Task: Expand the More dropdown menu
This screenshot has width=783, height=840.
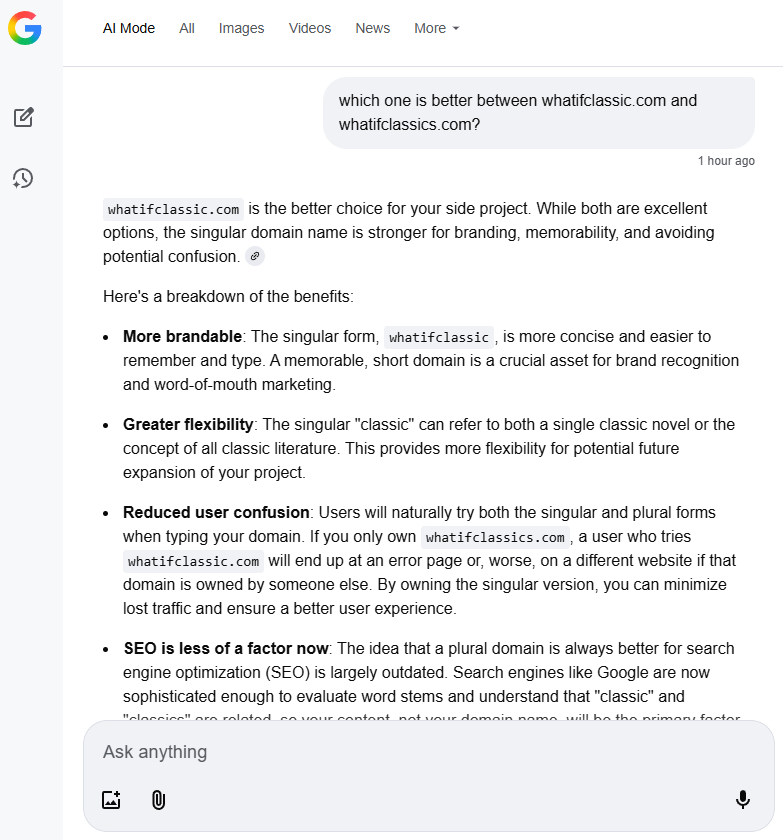Action: (437, 28)
